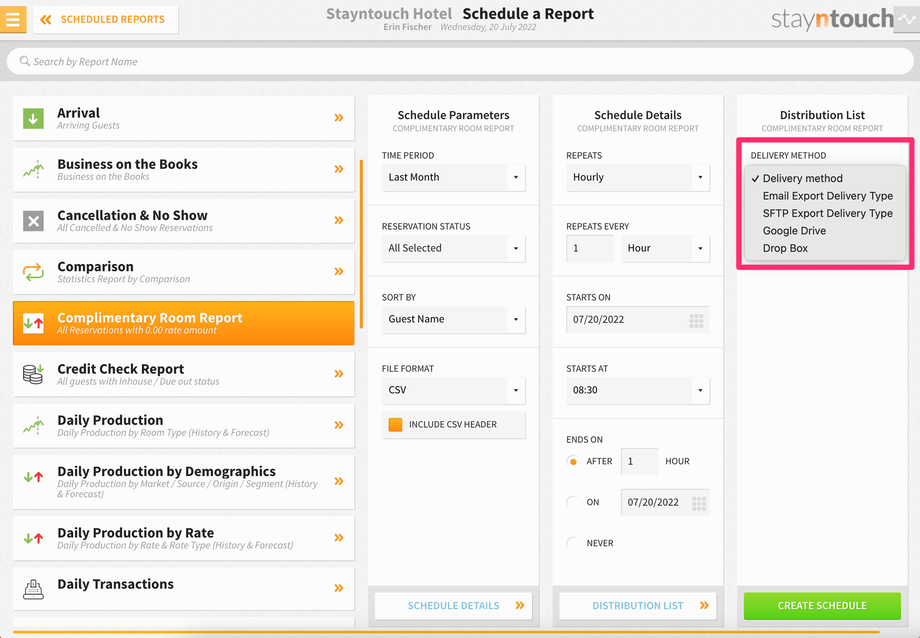Open the Repeats Hourly dropdown
The height and width of the screenshot is (638, 920).
pyautogui.click(x=638, y=177)
